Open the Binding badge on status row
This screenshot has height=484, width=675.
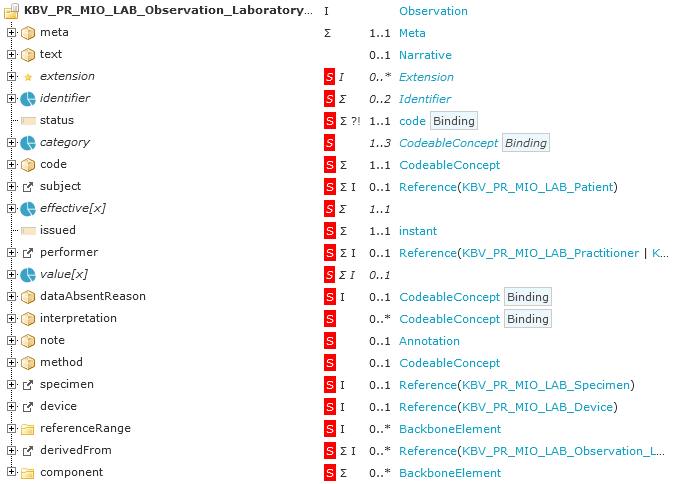point(453,121)
